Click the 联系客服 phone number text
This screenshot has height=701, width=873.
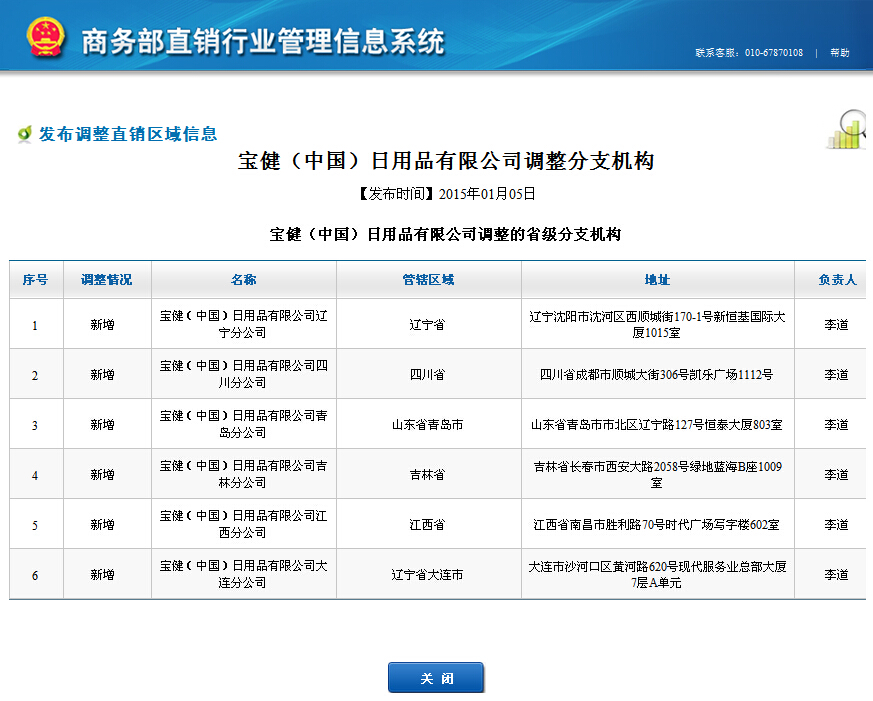click(749, 52)
